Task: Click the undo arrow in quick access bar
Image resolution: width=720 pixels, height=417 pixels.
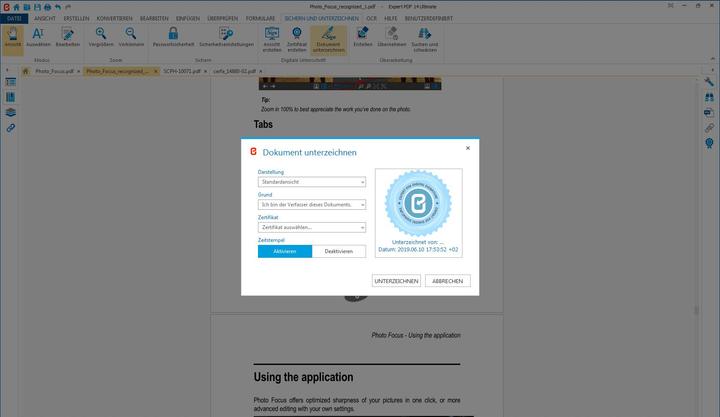Action: 58,7
